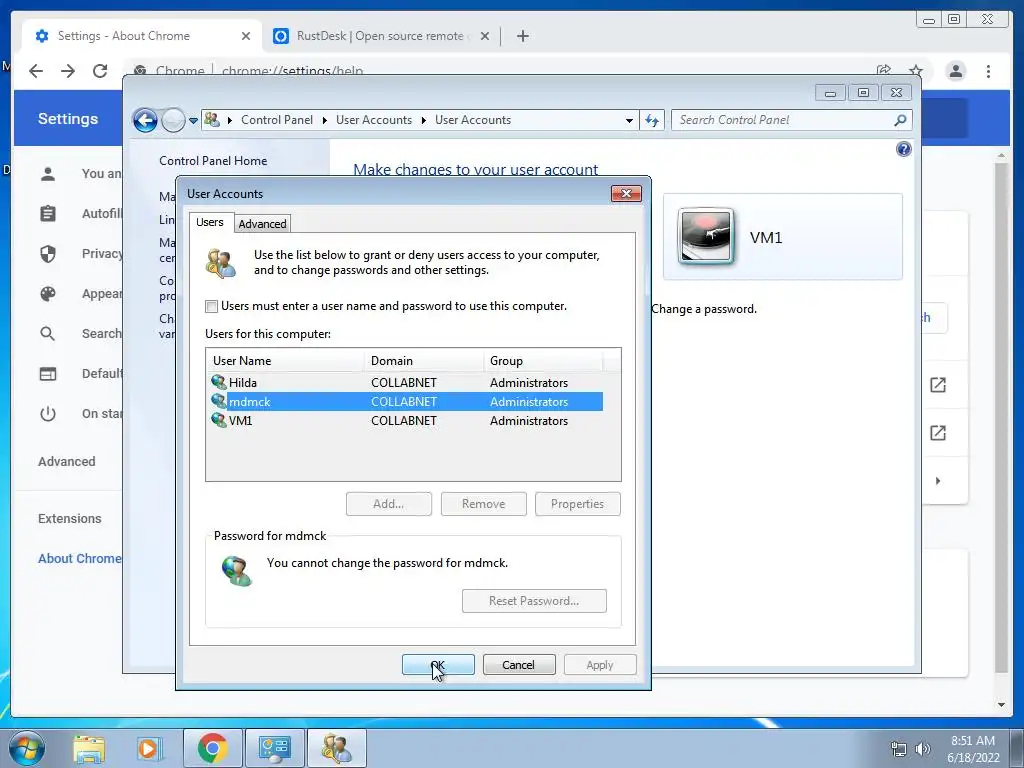Open the Windows Start menu
The image size is (1024, 768).
pos(26,748)
